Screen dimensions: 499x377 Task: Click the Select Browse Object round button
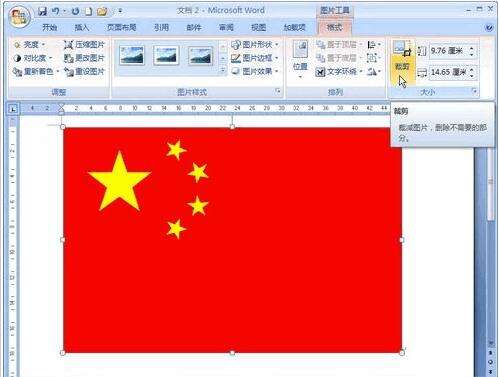tap(491, 361)
